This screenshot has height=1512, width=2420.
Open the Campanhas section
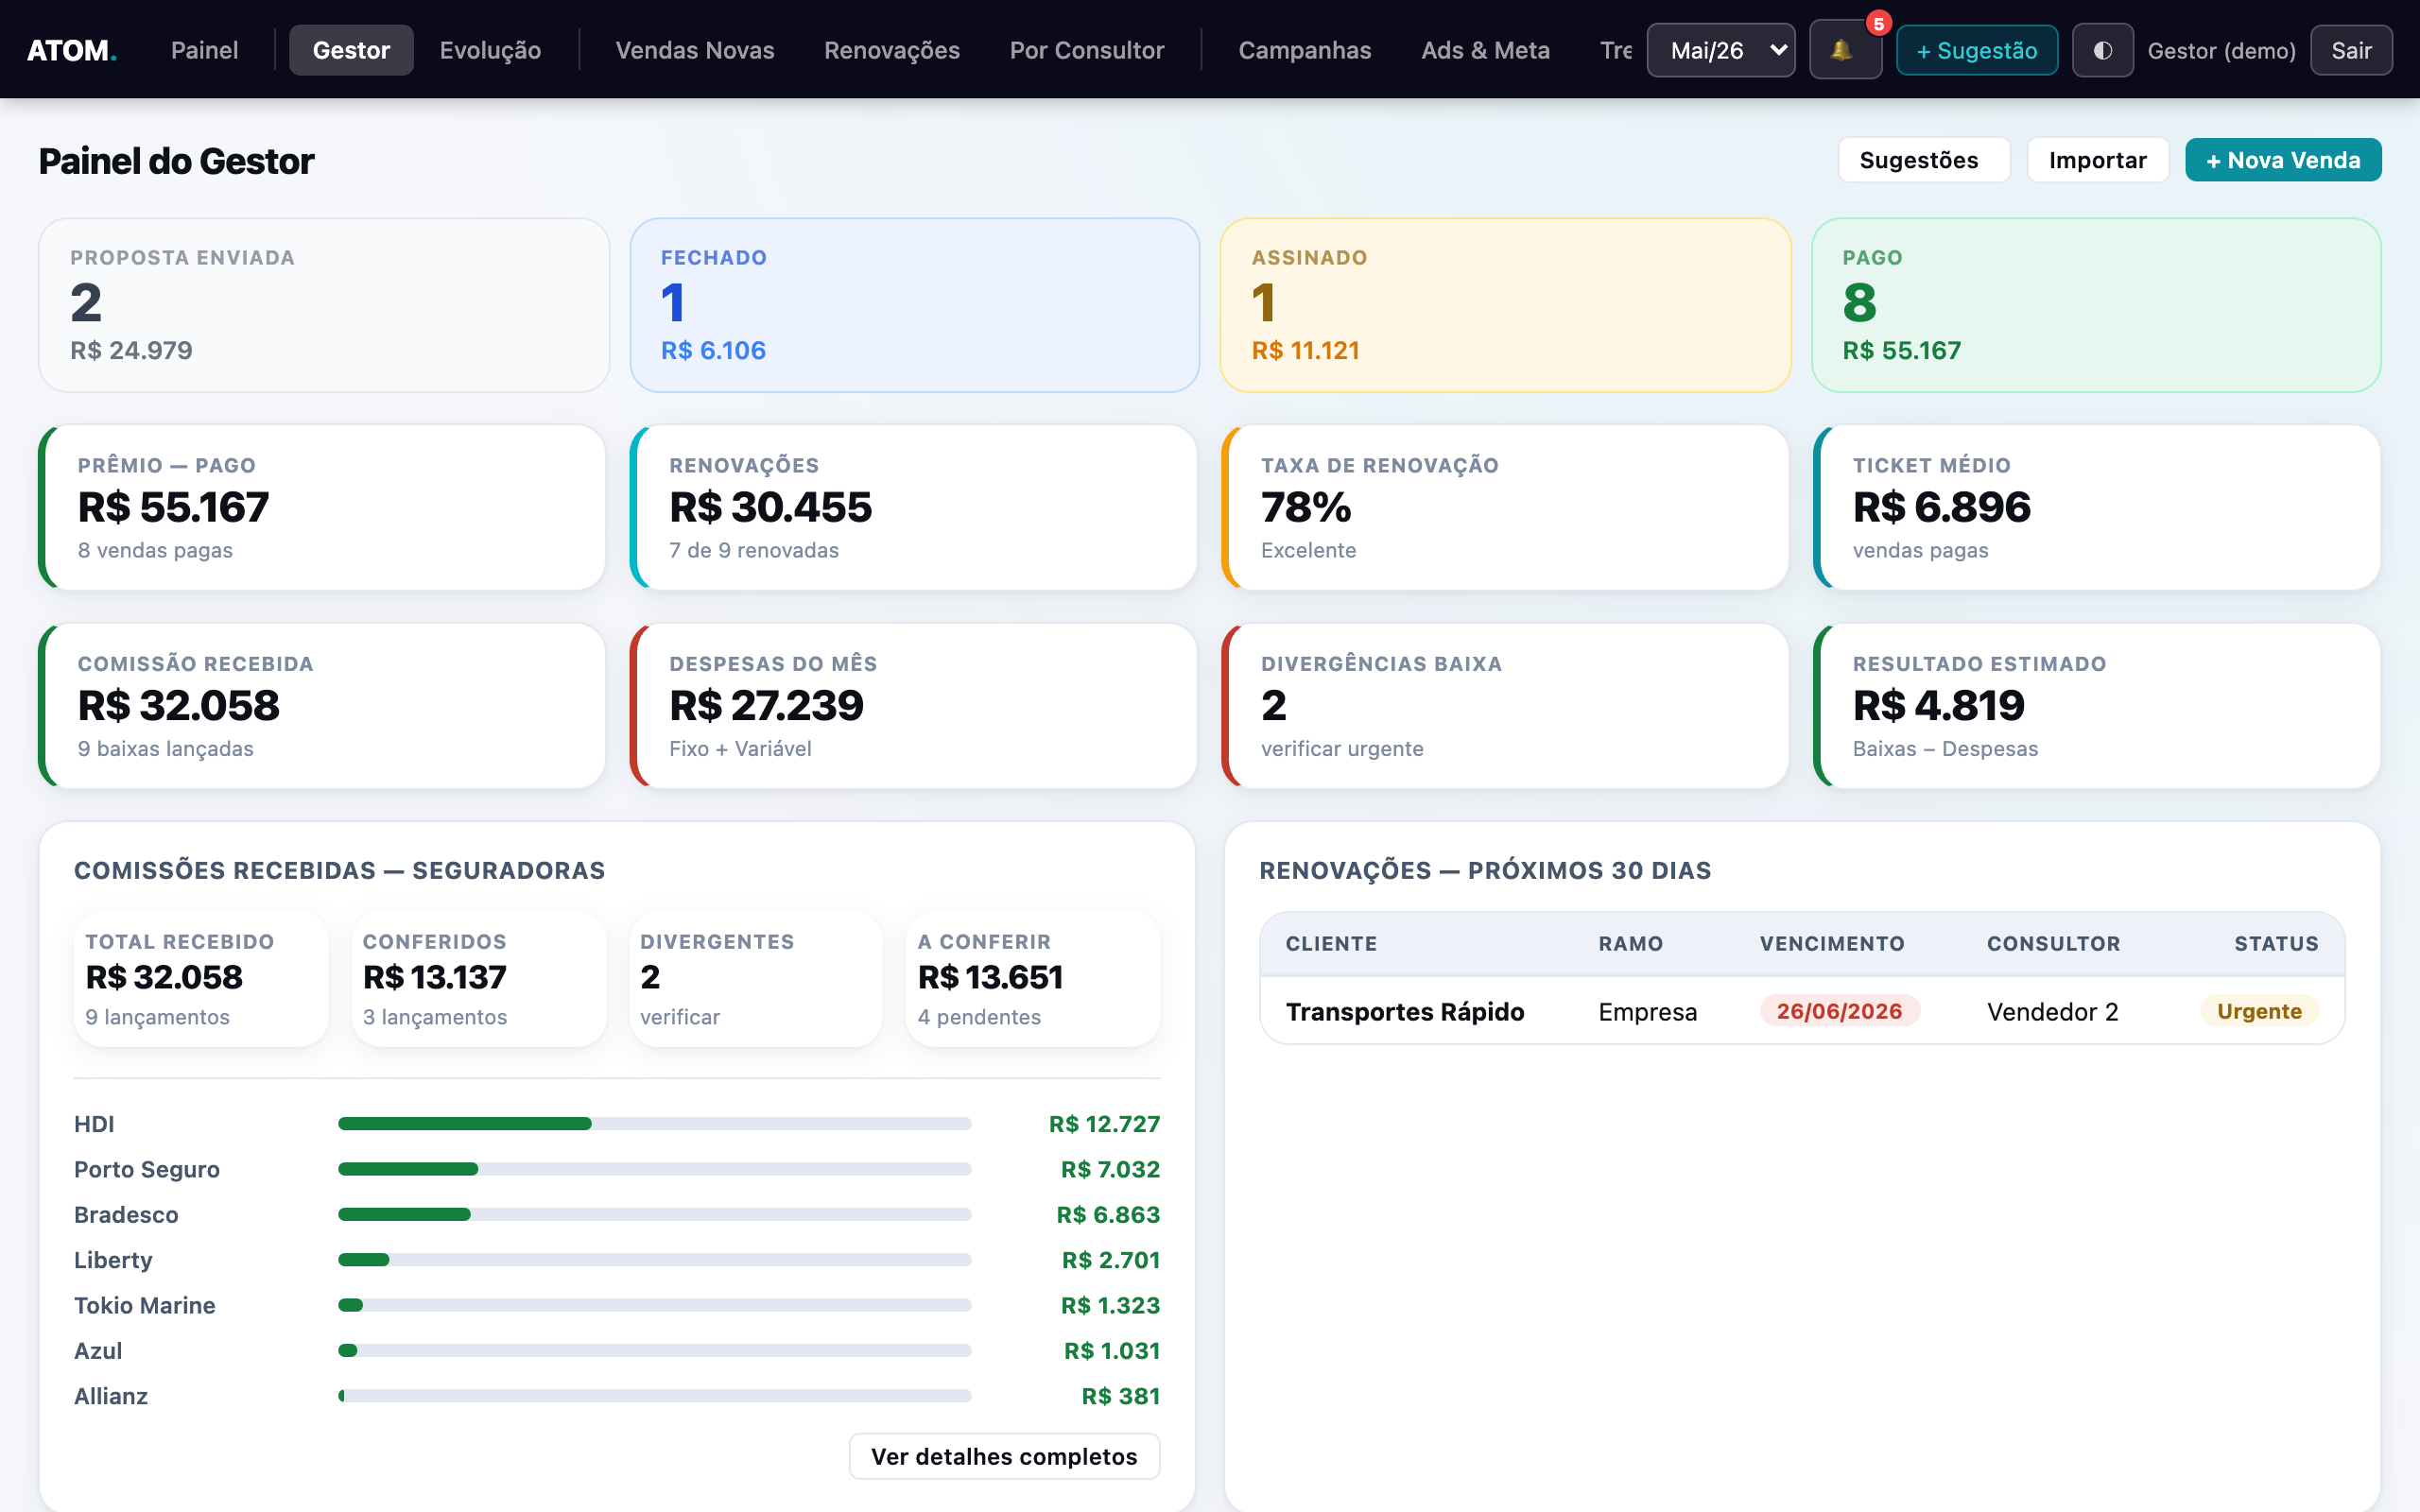(1304, 50)
